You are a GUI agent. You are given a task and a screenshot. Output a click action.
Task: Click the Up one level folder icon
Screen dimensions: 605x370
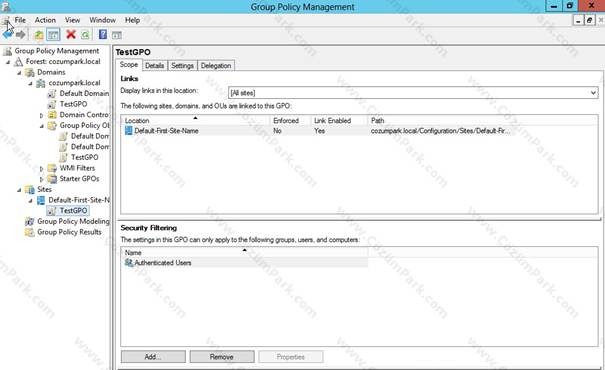tap(39, 35)
